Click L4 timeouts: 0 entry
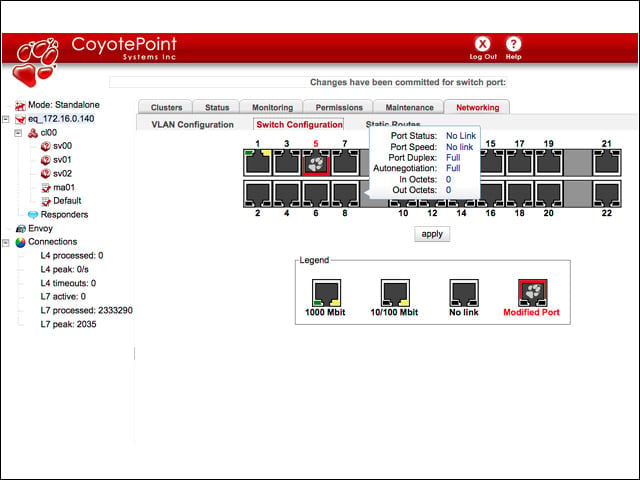640x480 pixels. click(68, 283)
